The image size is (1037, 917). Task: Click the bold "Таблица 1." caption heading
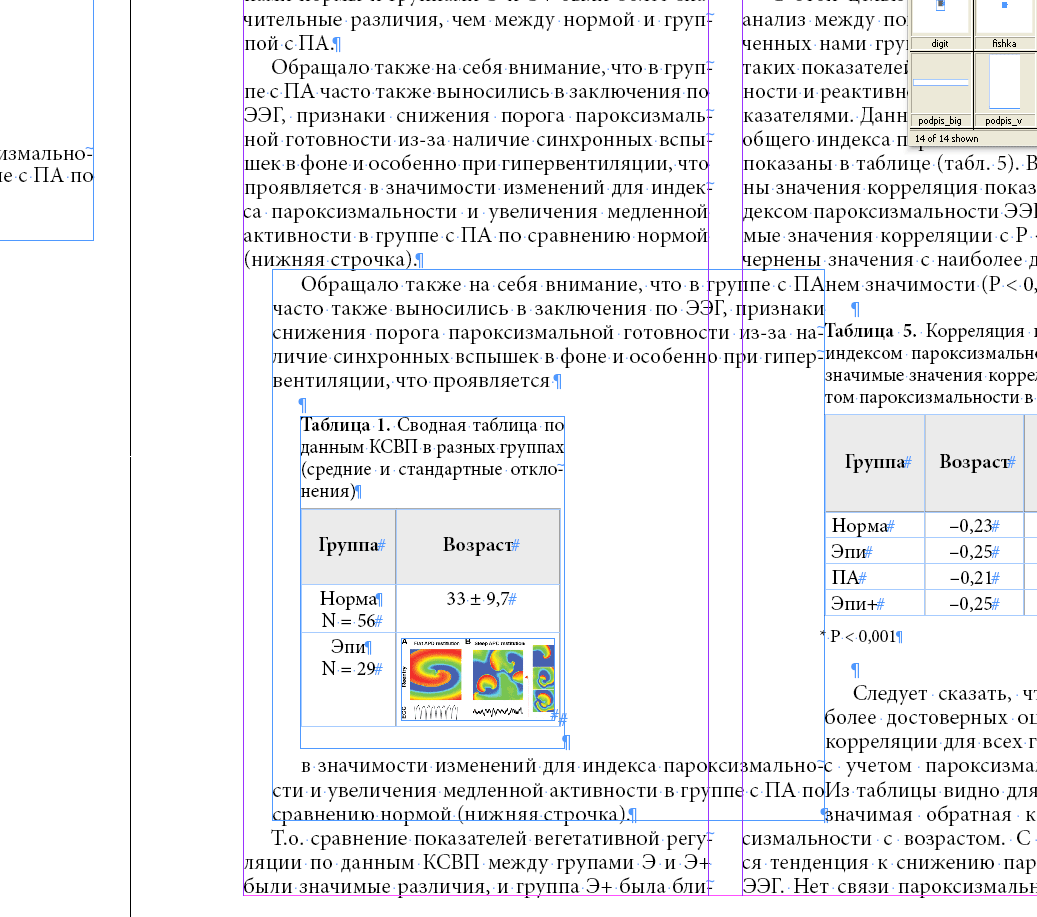345,425
